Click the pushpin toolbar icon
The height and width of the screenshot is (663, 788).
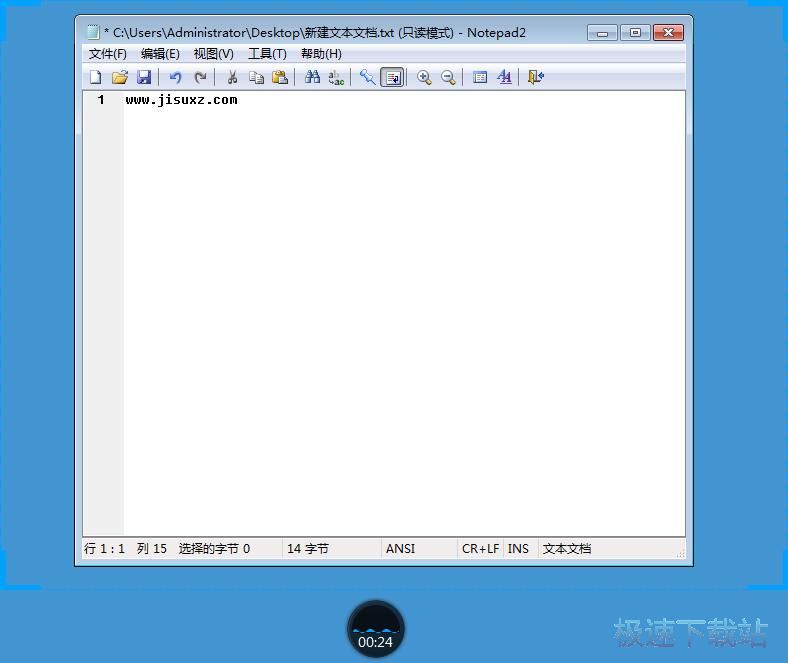point(367,77)
